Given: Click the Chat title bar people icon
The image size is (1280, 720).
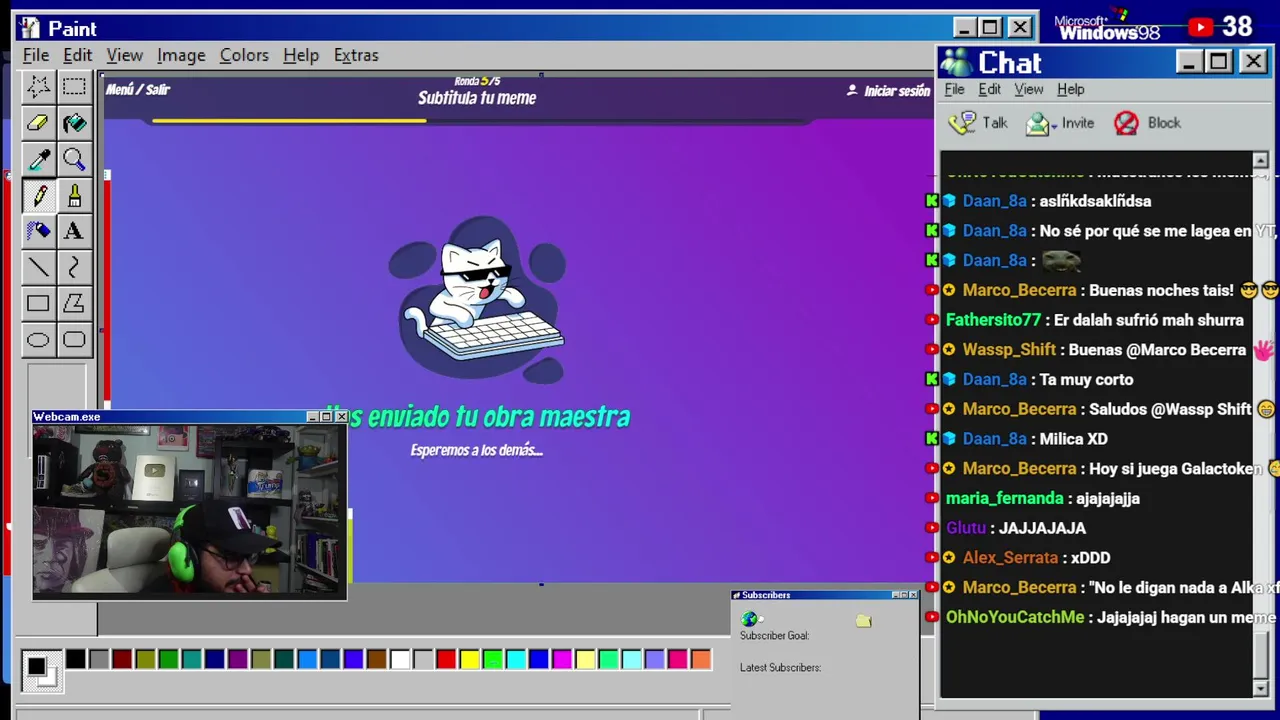Looking at the screenshot, I should pos(956,62).
